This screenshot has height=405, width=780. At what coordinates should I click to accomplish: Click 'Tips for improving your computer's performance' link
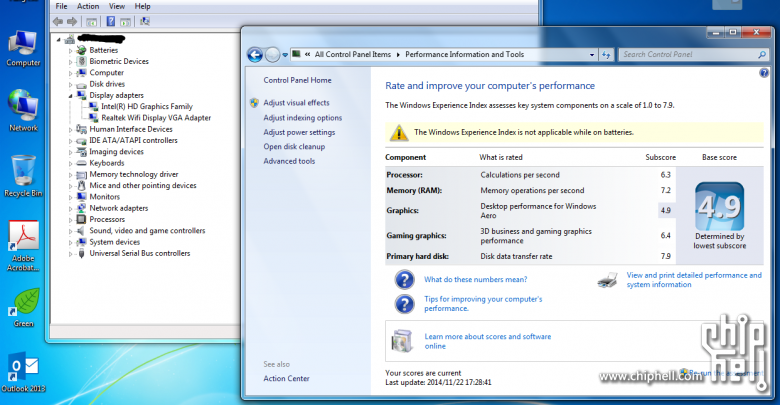point(483,304)
